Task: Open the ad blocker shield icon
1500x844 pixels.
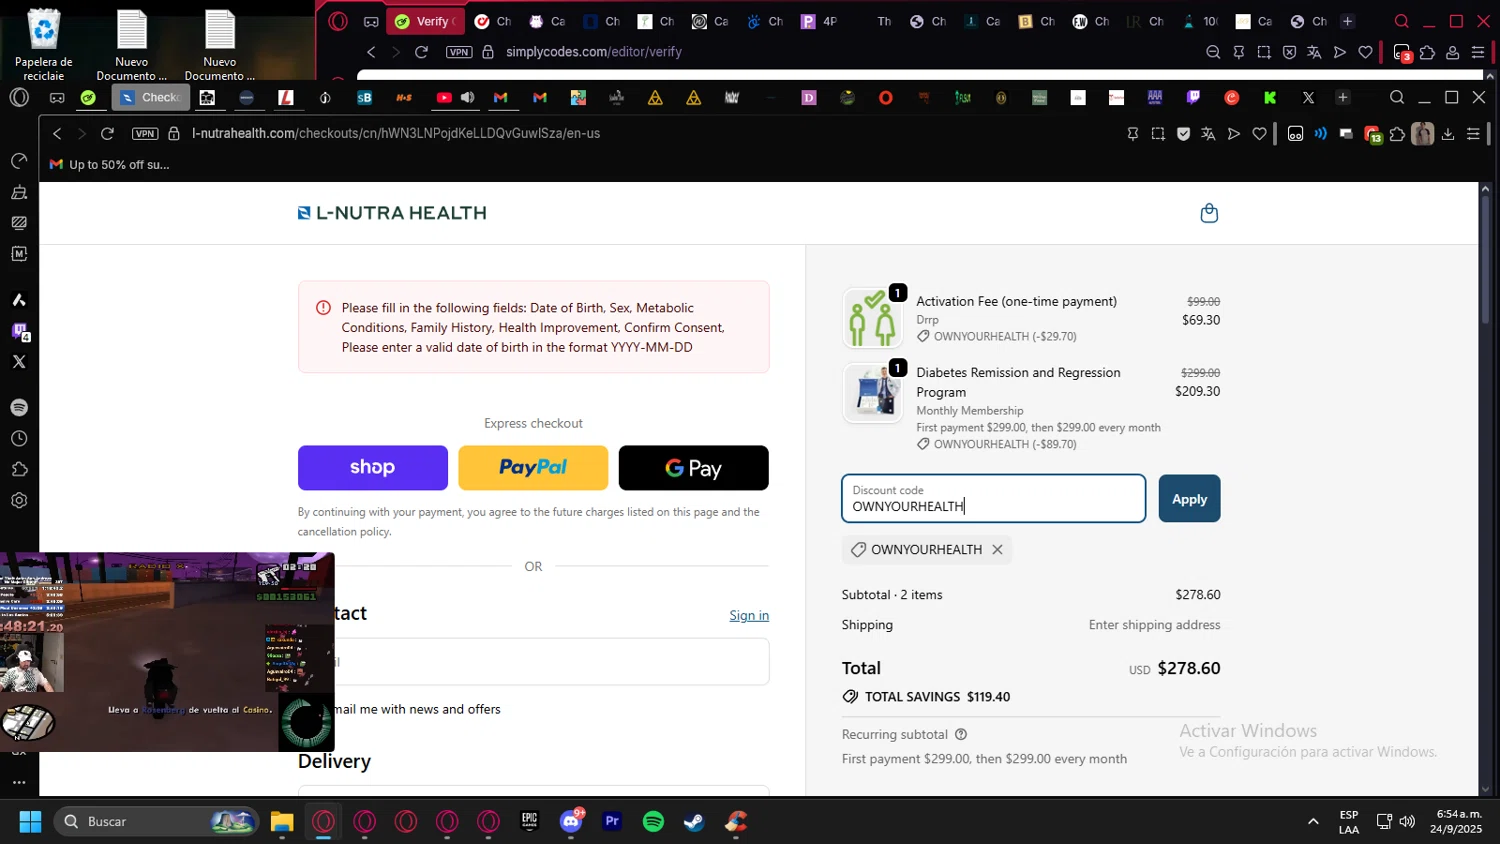Action: (x=1183, y=134)
